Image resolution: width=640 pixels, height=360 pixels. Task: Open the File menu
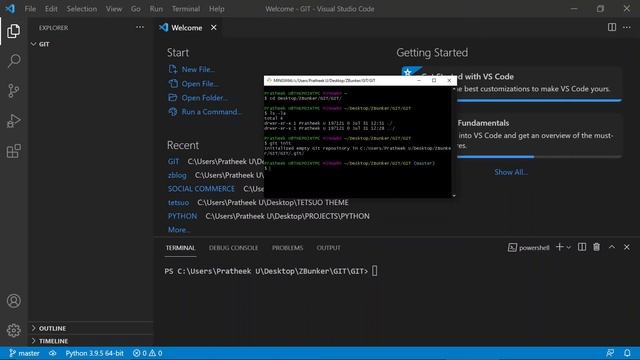click(30, 9)
